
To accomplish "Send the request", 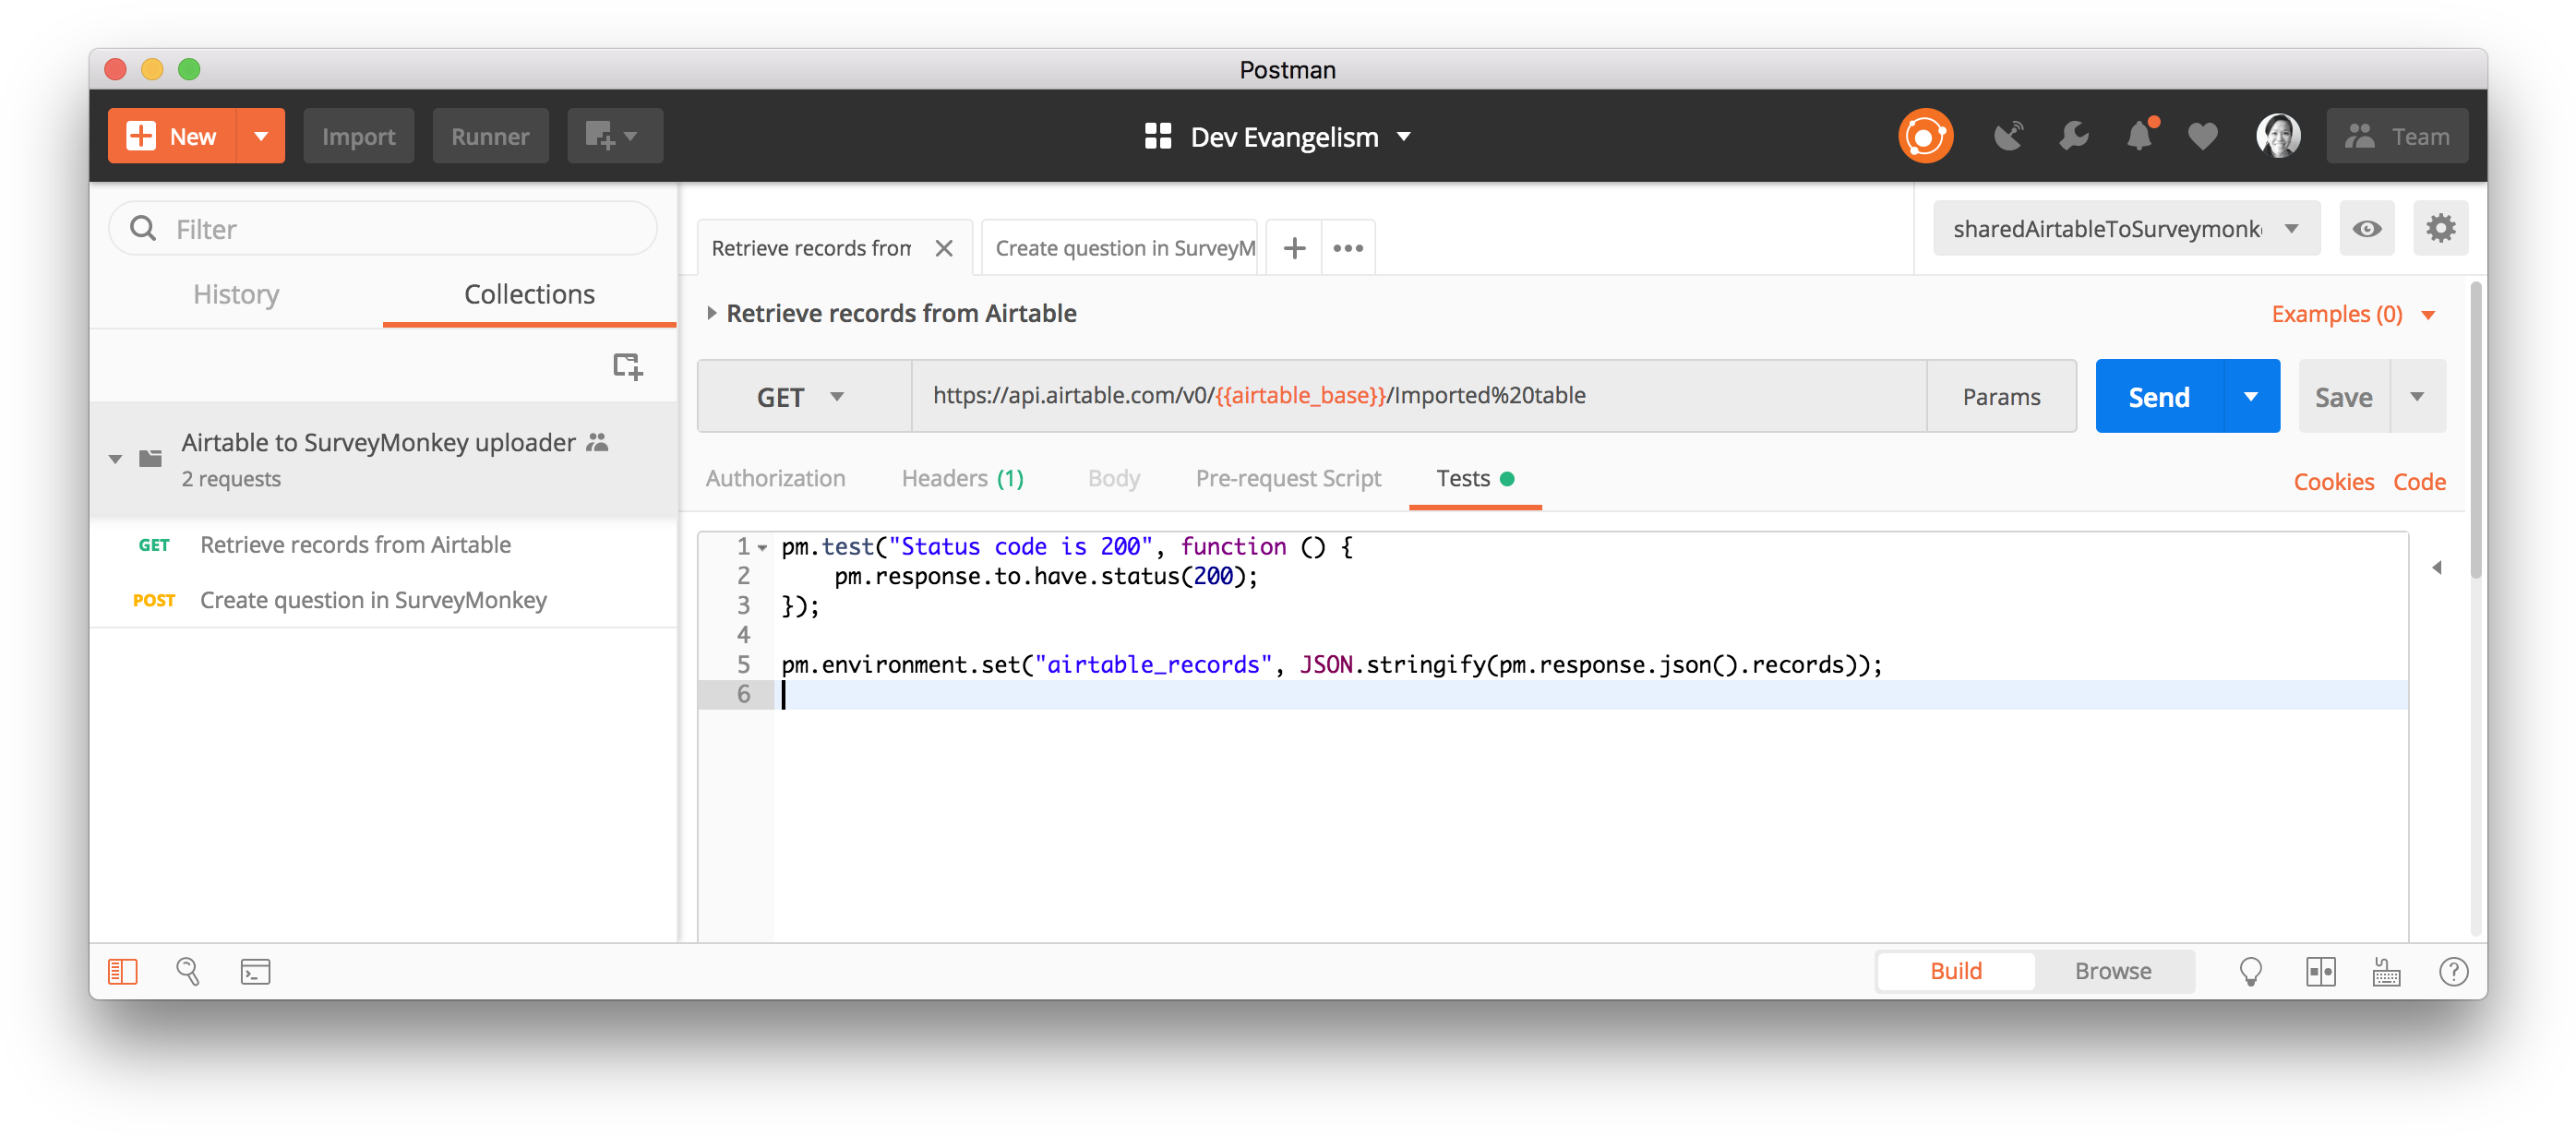I will pyautogui.click(x=2159, y=396).
